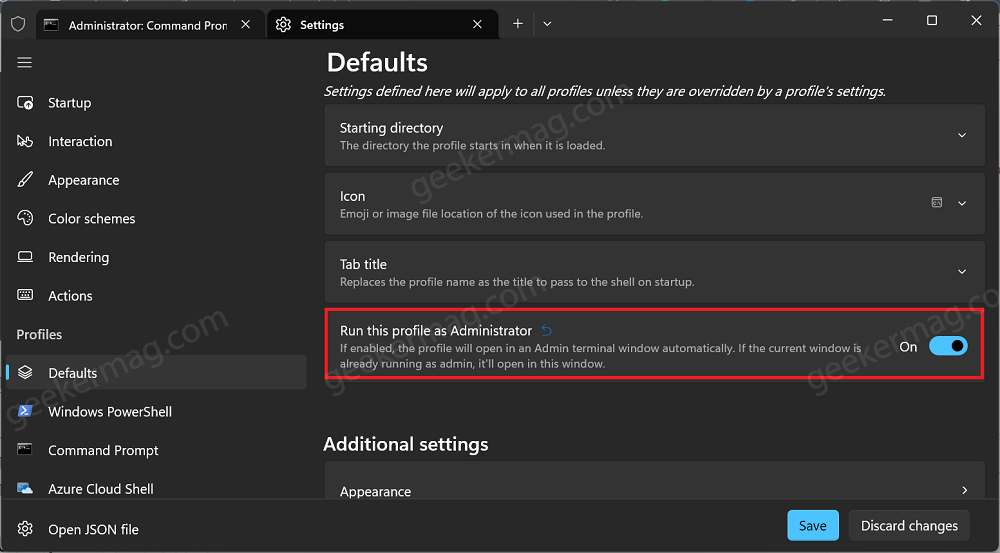Screen dimensions: 1000x553
Task: Open the Rendering settings page
Action: pos(156,257)
